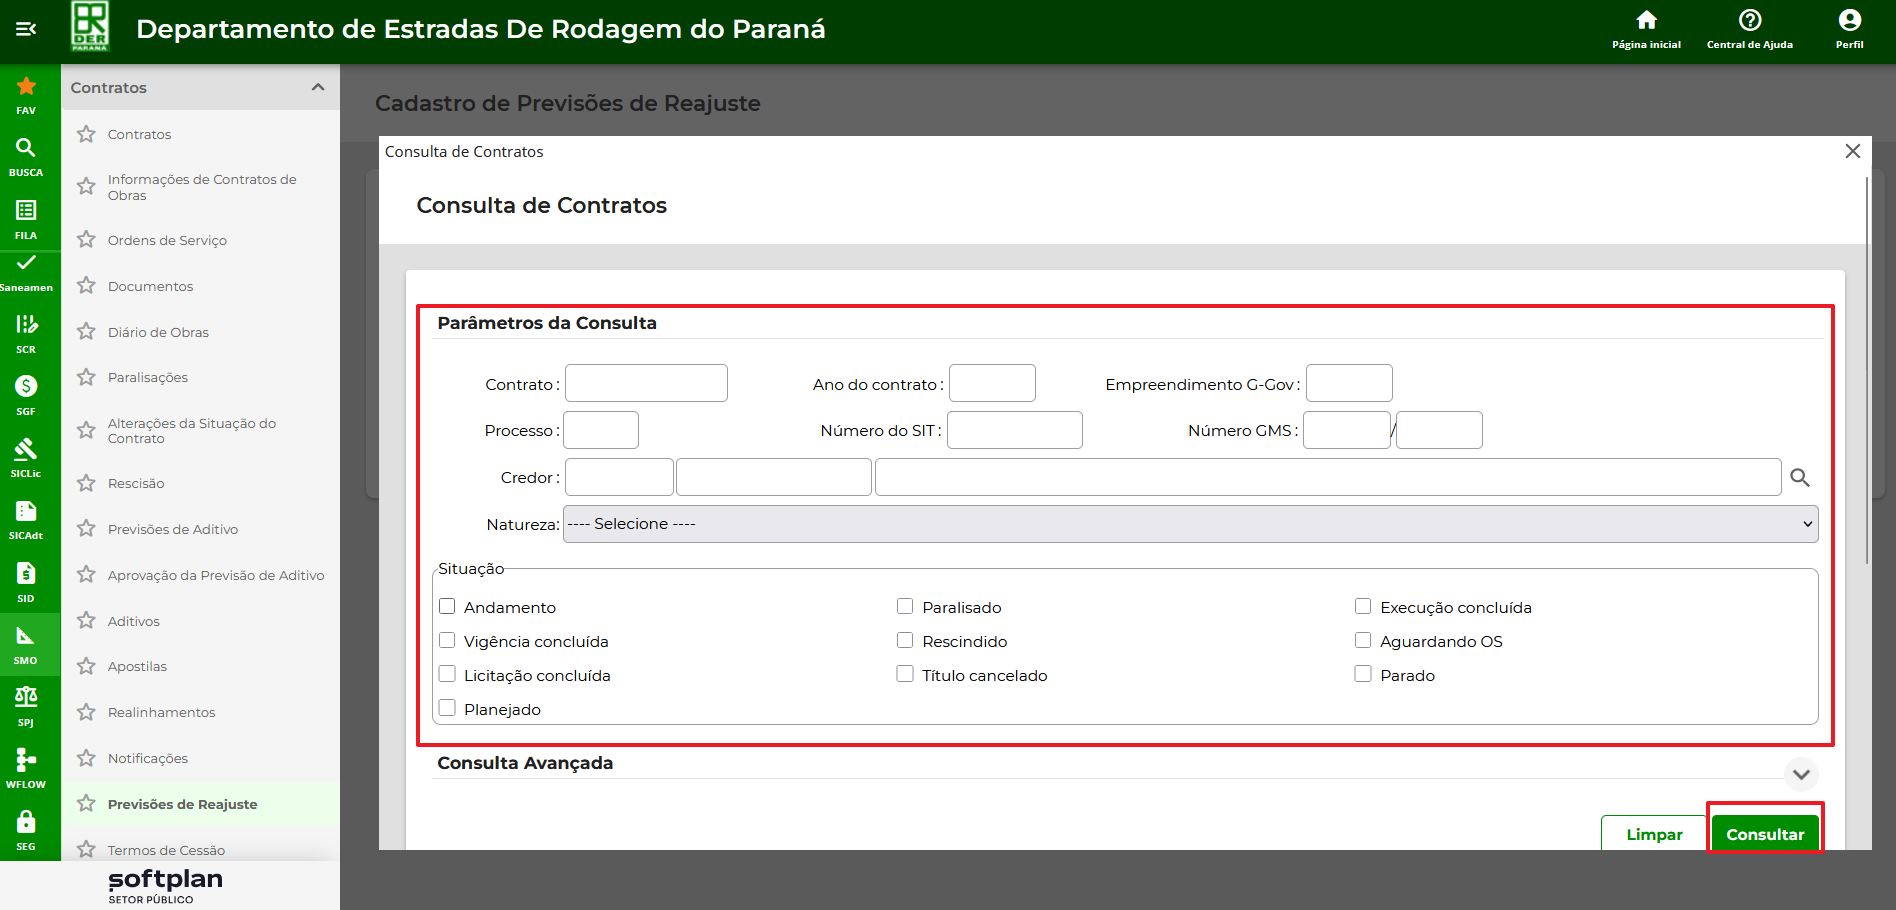
Task: Expand the Consulta Avançada section
Action: pyautogui.click(x=1800, y=774)
